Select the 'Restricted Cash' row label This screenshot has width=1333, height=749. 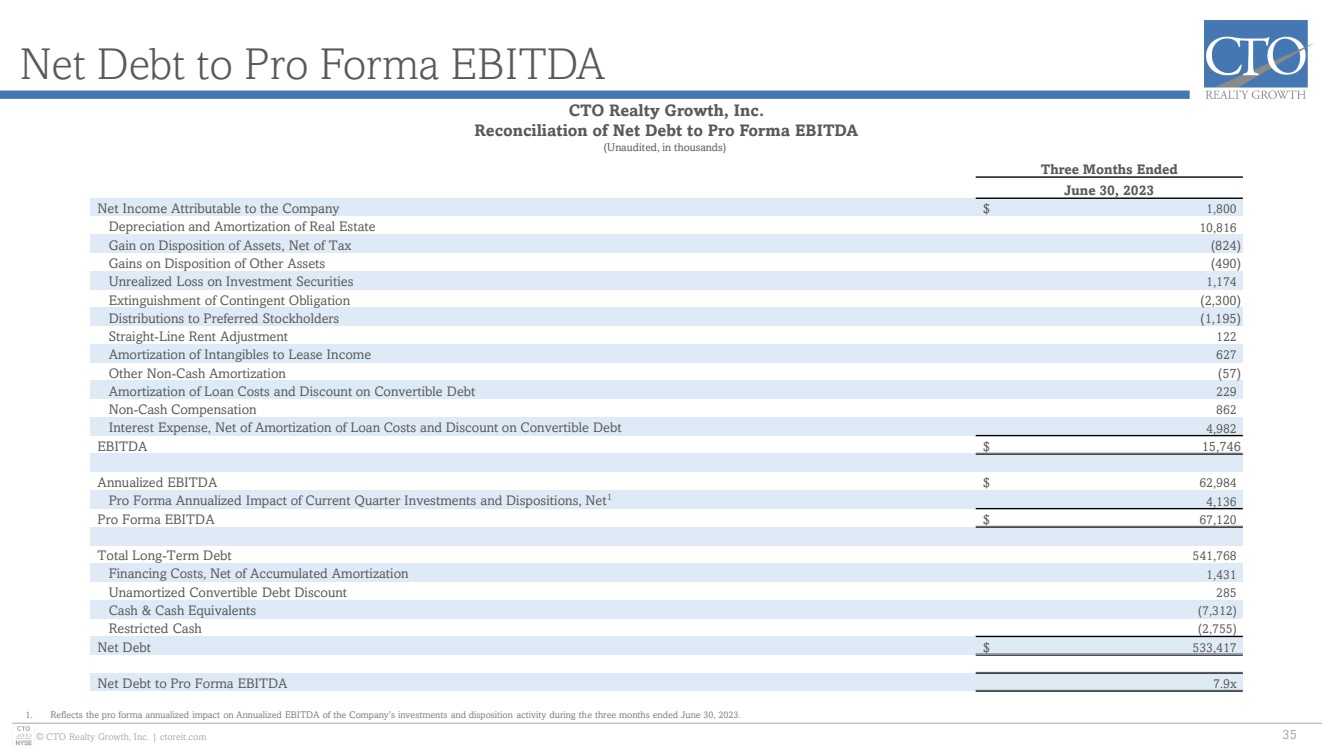(x=155, y=628)
